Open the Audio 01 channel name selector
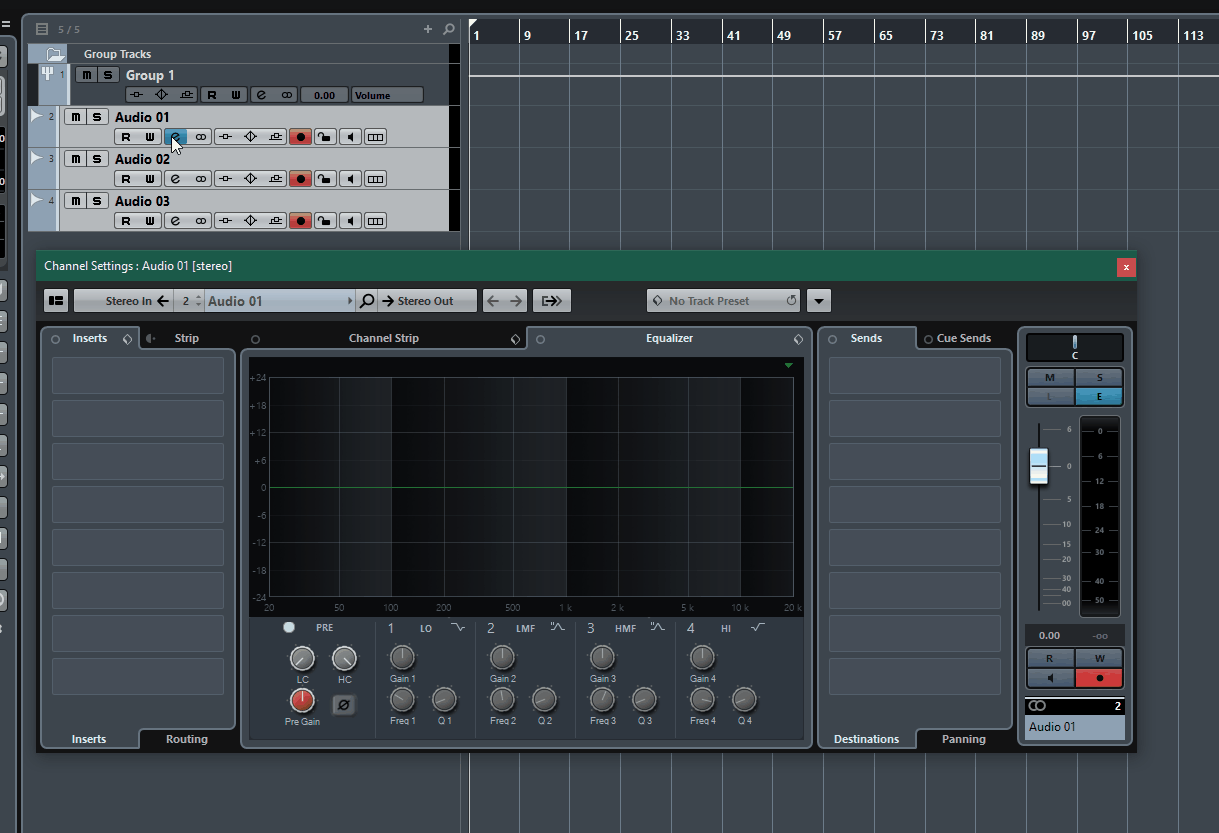 [280, 301]
